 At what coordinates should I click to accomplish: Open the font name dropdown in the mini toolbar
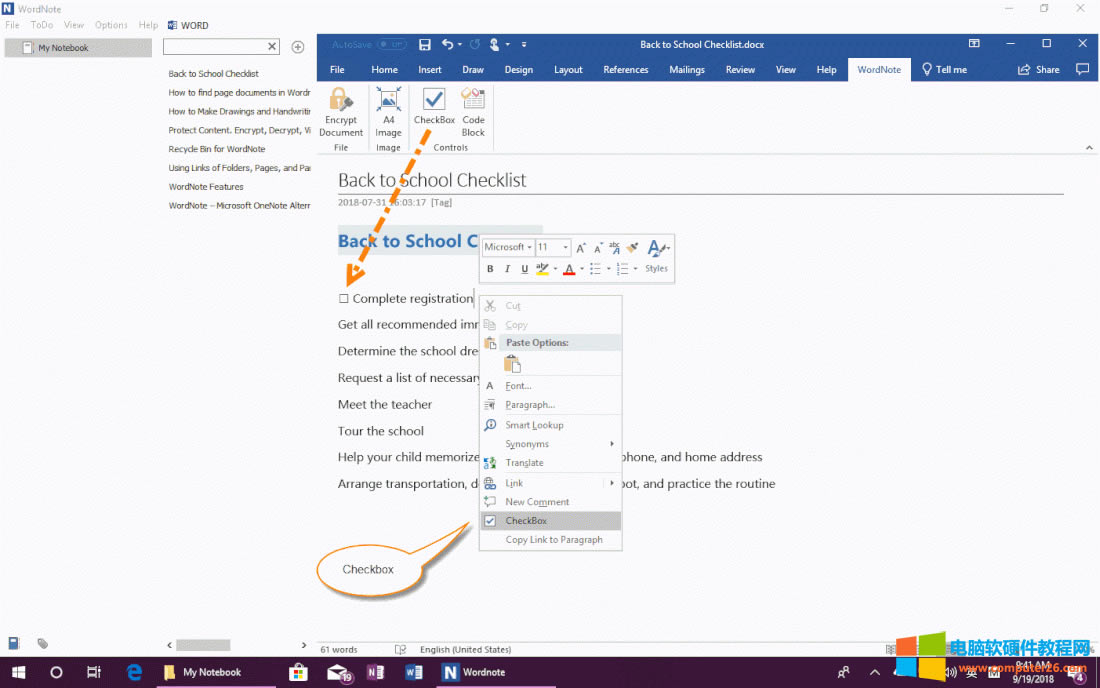point(508,248)
